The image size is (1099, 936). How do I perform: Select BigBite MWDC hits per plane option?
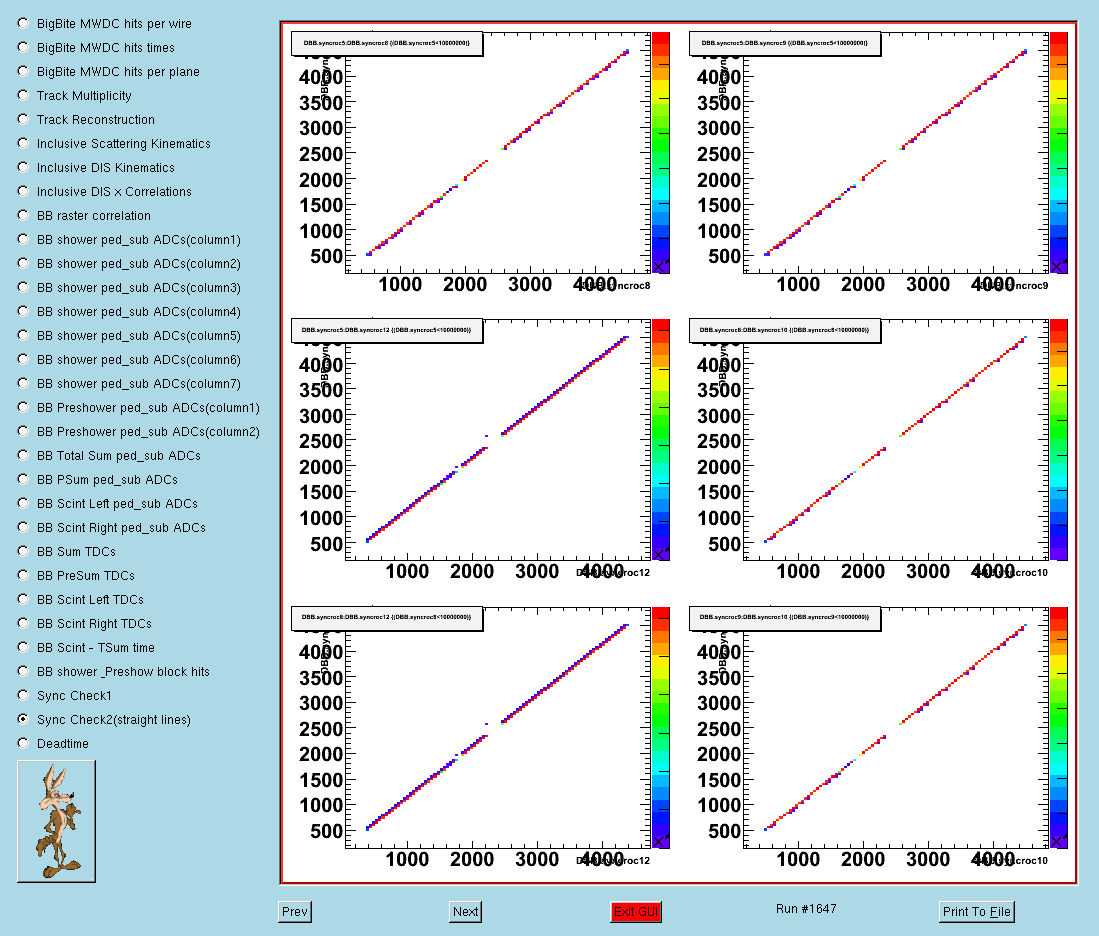point(23,71)
